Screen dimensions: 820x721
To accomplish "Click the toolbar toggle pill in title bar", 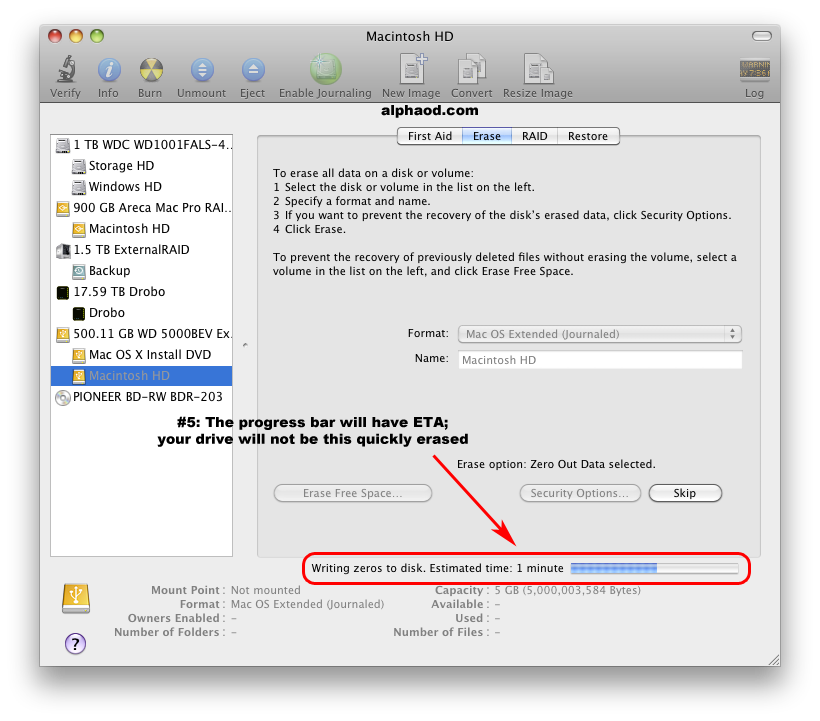I will tap(761, 36).
